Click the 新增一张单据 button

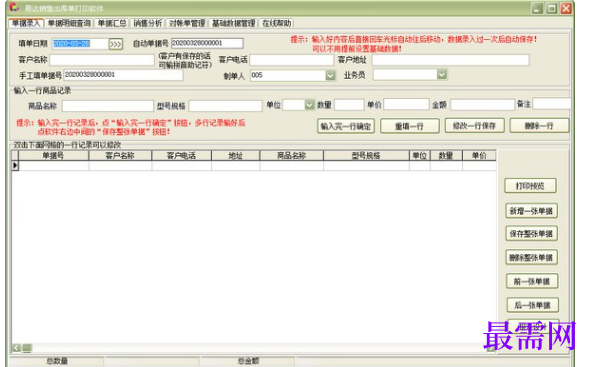click(x=531, y=211)
